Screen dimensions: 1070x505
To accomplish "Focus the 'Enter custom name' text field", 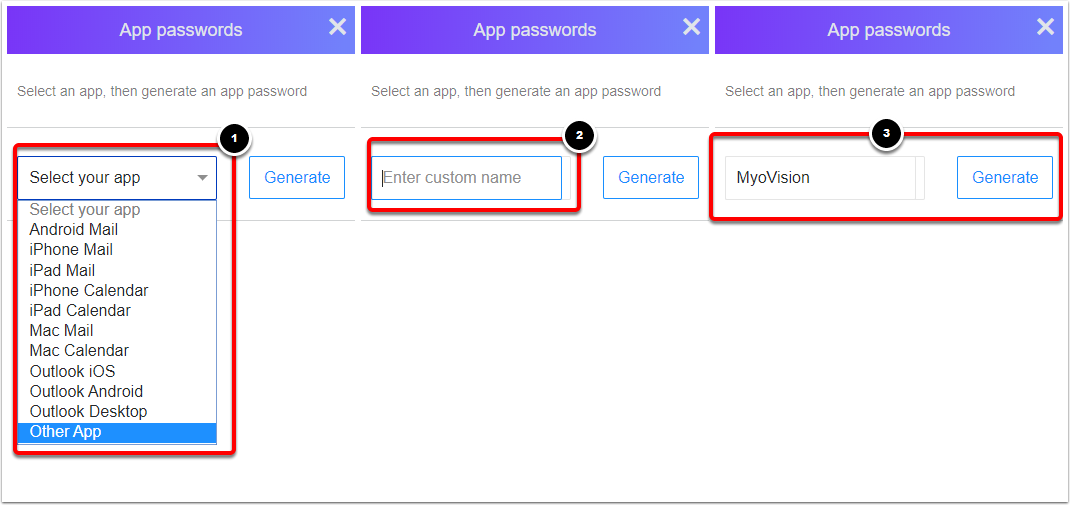I will pos(466,178).
